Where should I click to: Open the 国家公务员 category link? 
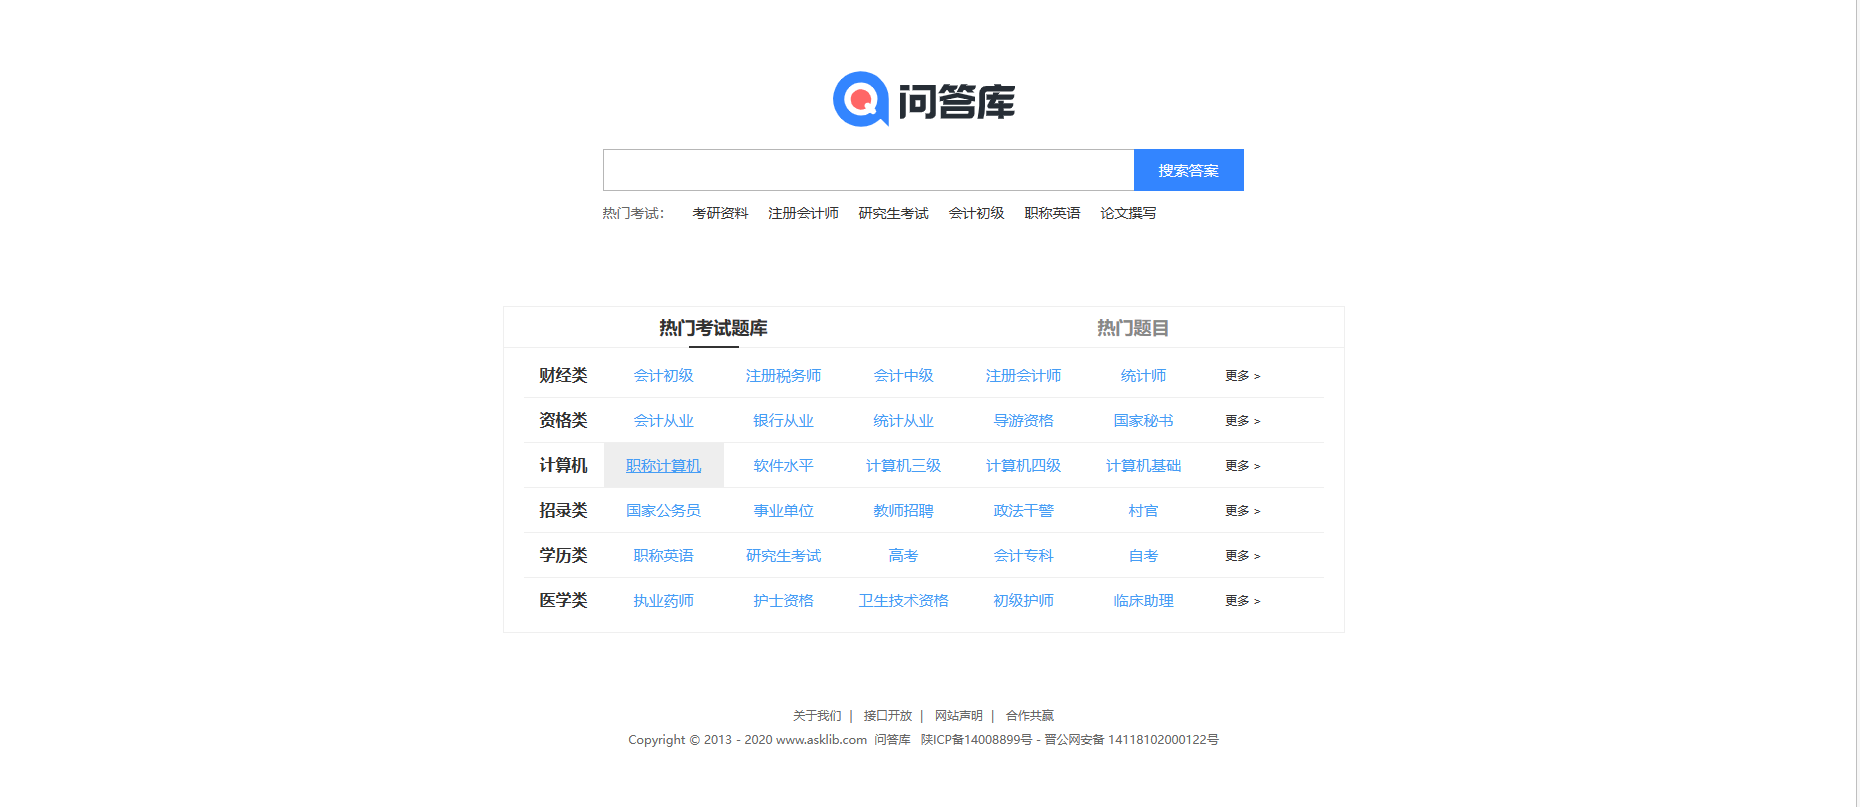663,511
